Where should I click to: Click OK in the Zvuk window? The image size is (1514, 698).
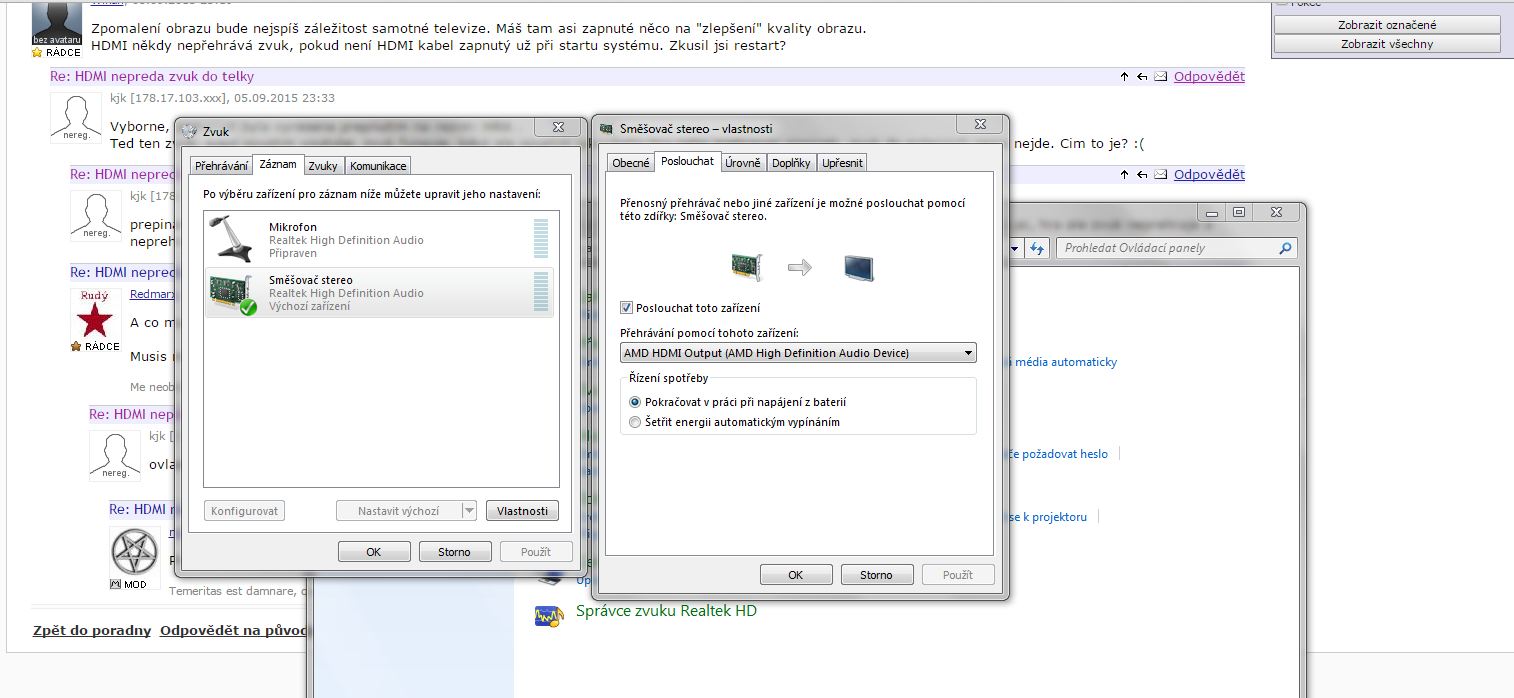[374, 552]
